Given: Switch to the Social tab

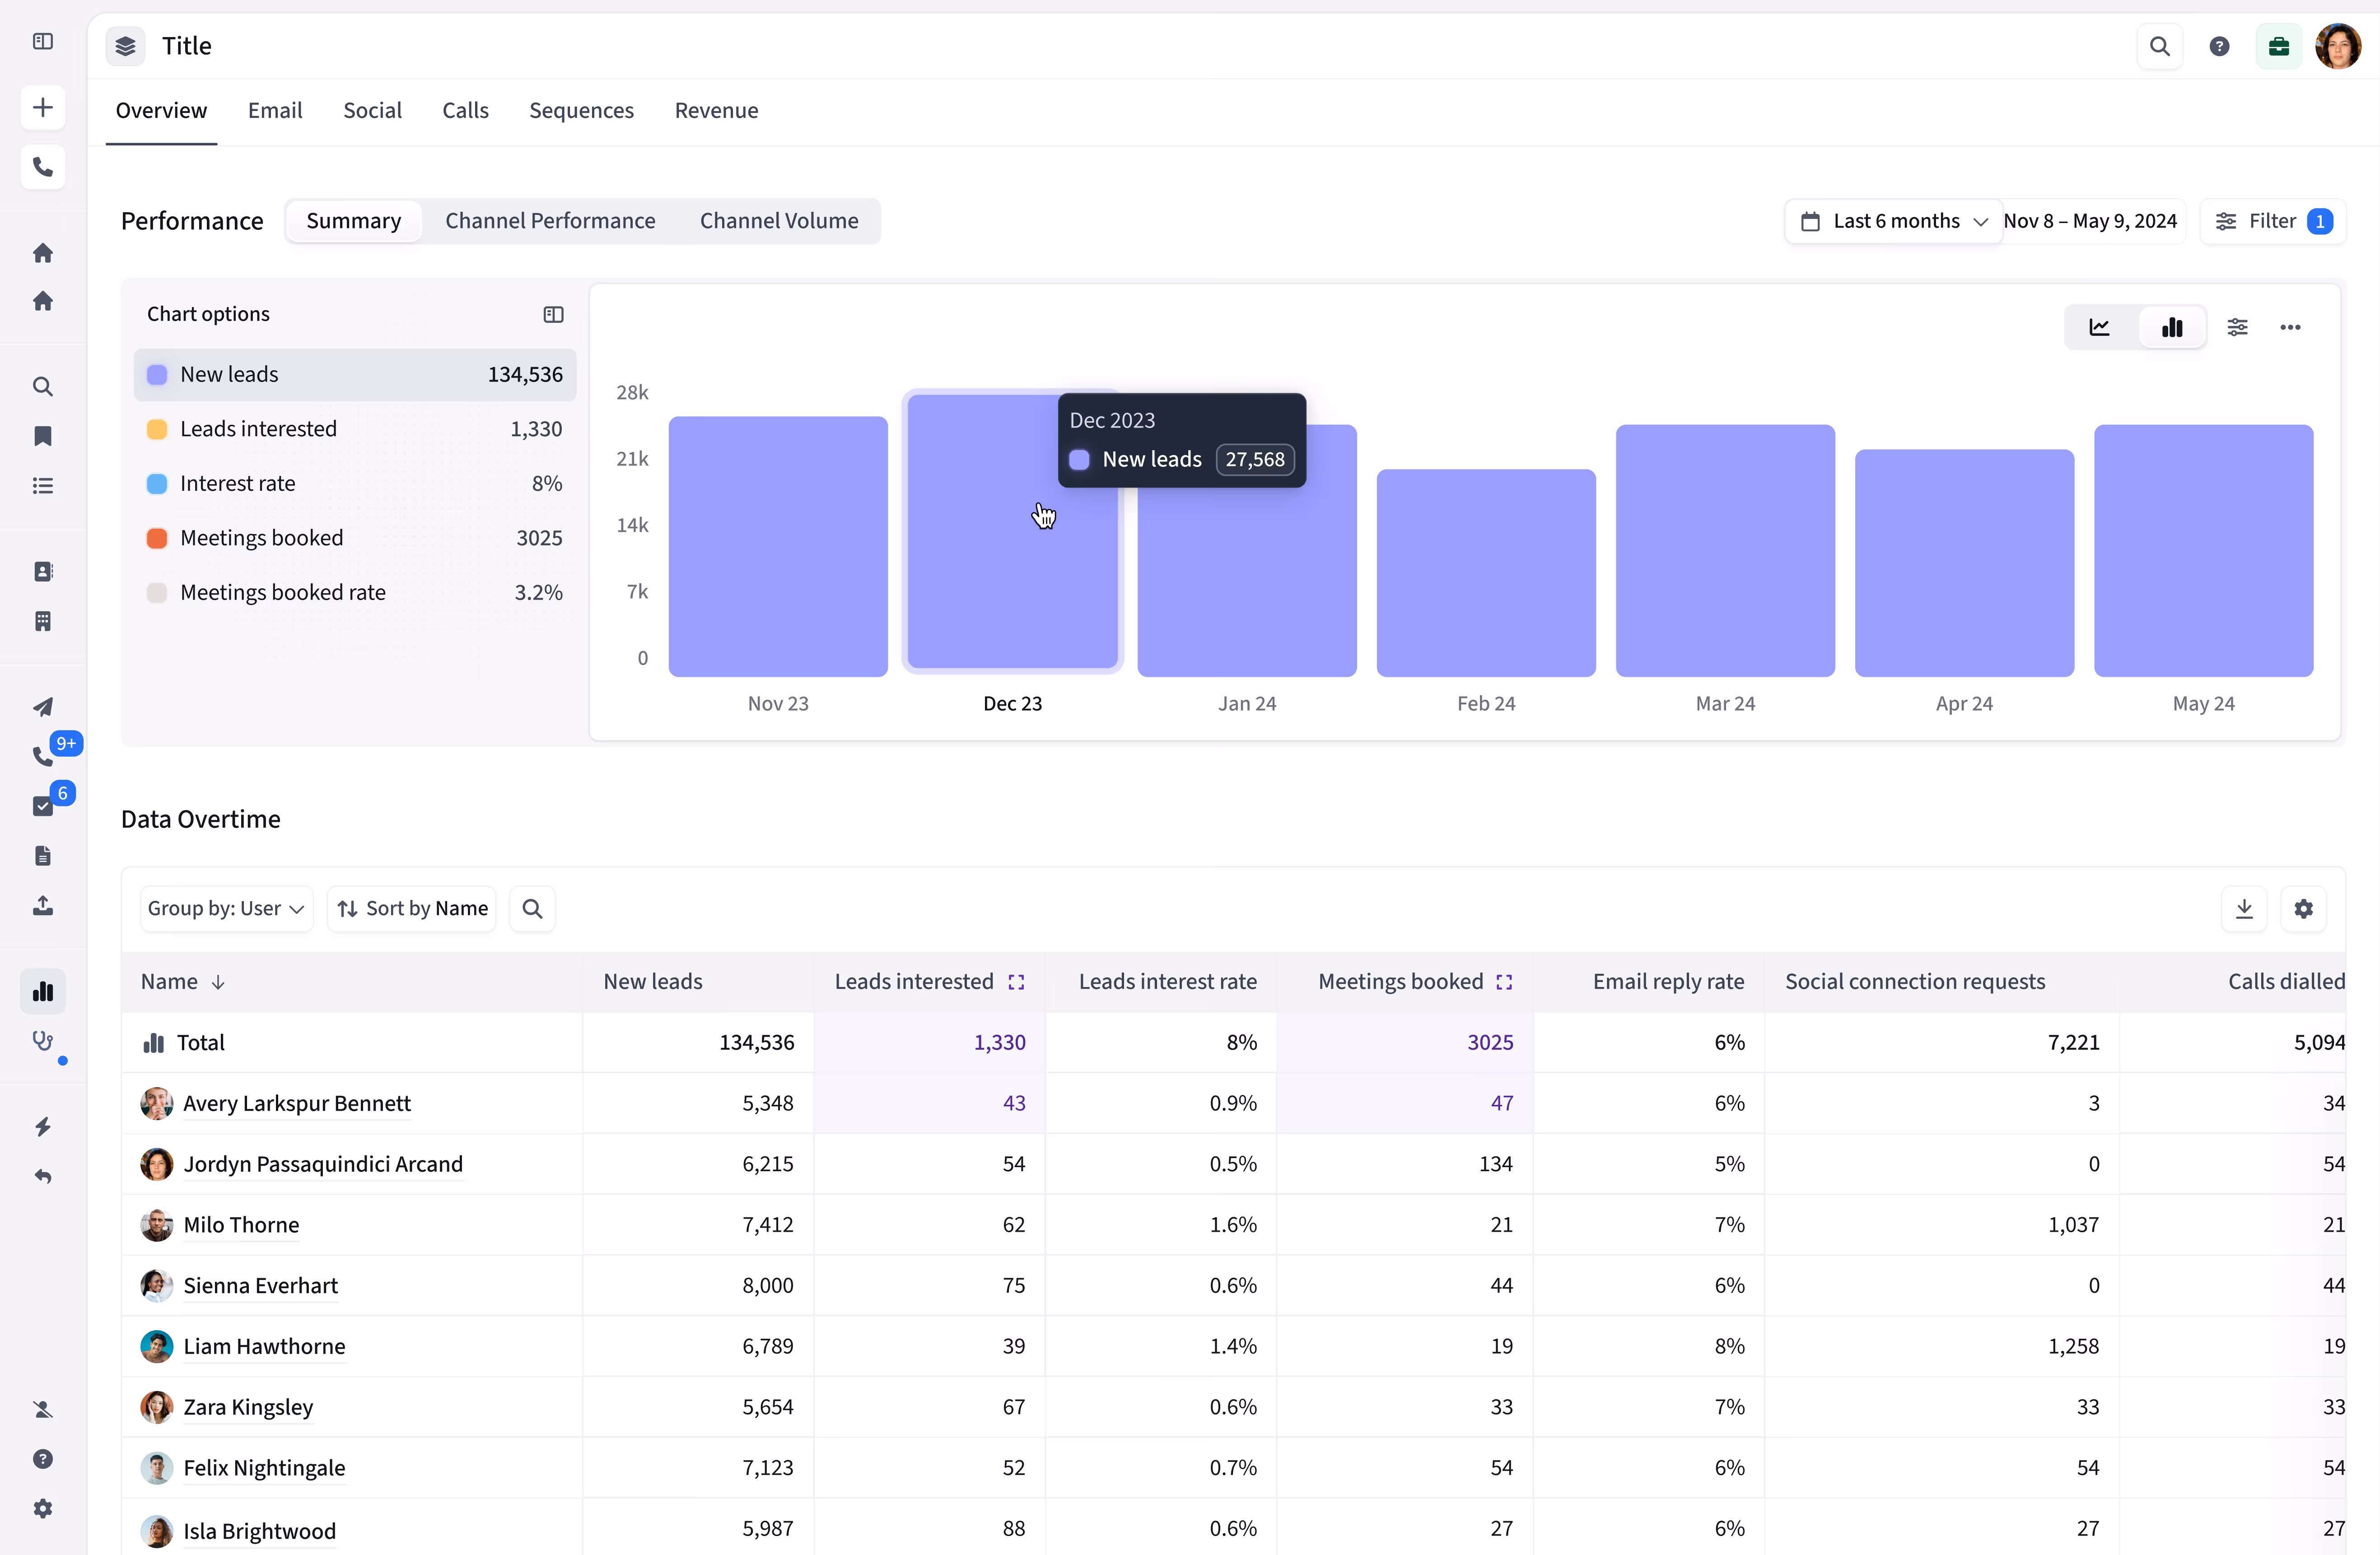Looking at the screenshot, I should [373, 111].
